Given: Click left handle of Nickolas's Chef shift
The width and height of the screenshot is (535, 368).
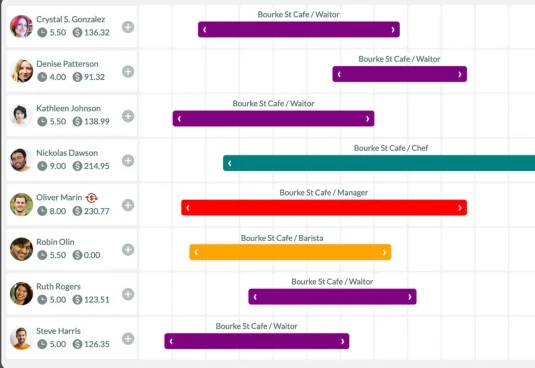Looking at the screenshot, I should pos(230,163).
